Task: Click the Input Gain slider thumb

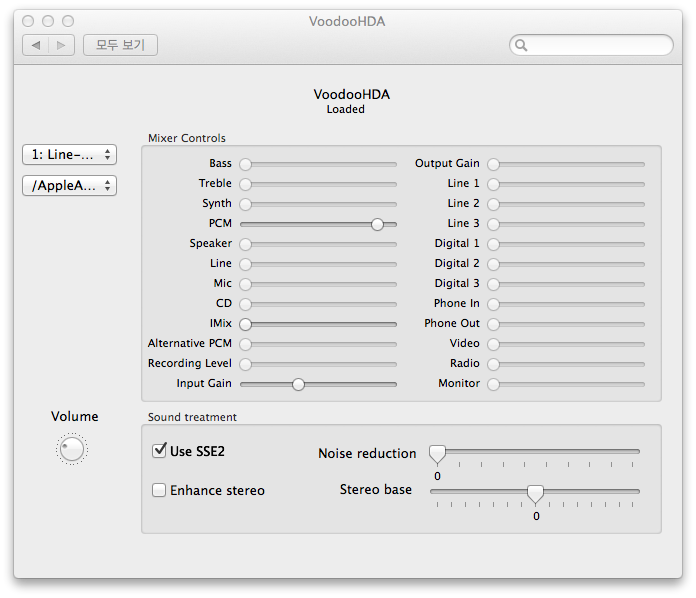Action: tap(298, 384)
